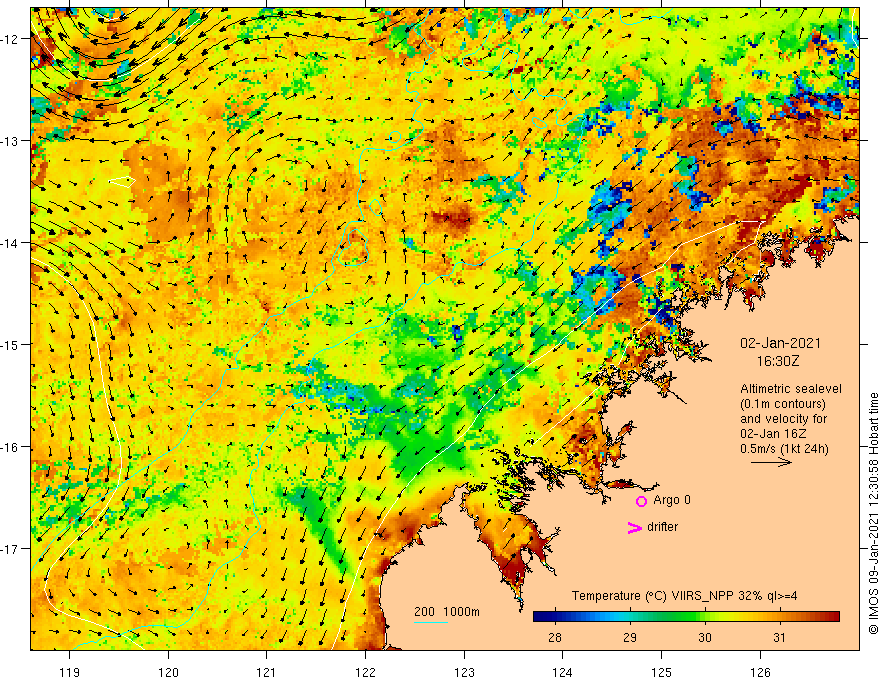880x680 pixels.
Task: Click the longitude axis label 120
Action: [x=168, y=672]
